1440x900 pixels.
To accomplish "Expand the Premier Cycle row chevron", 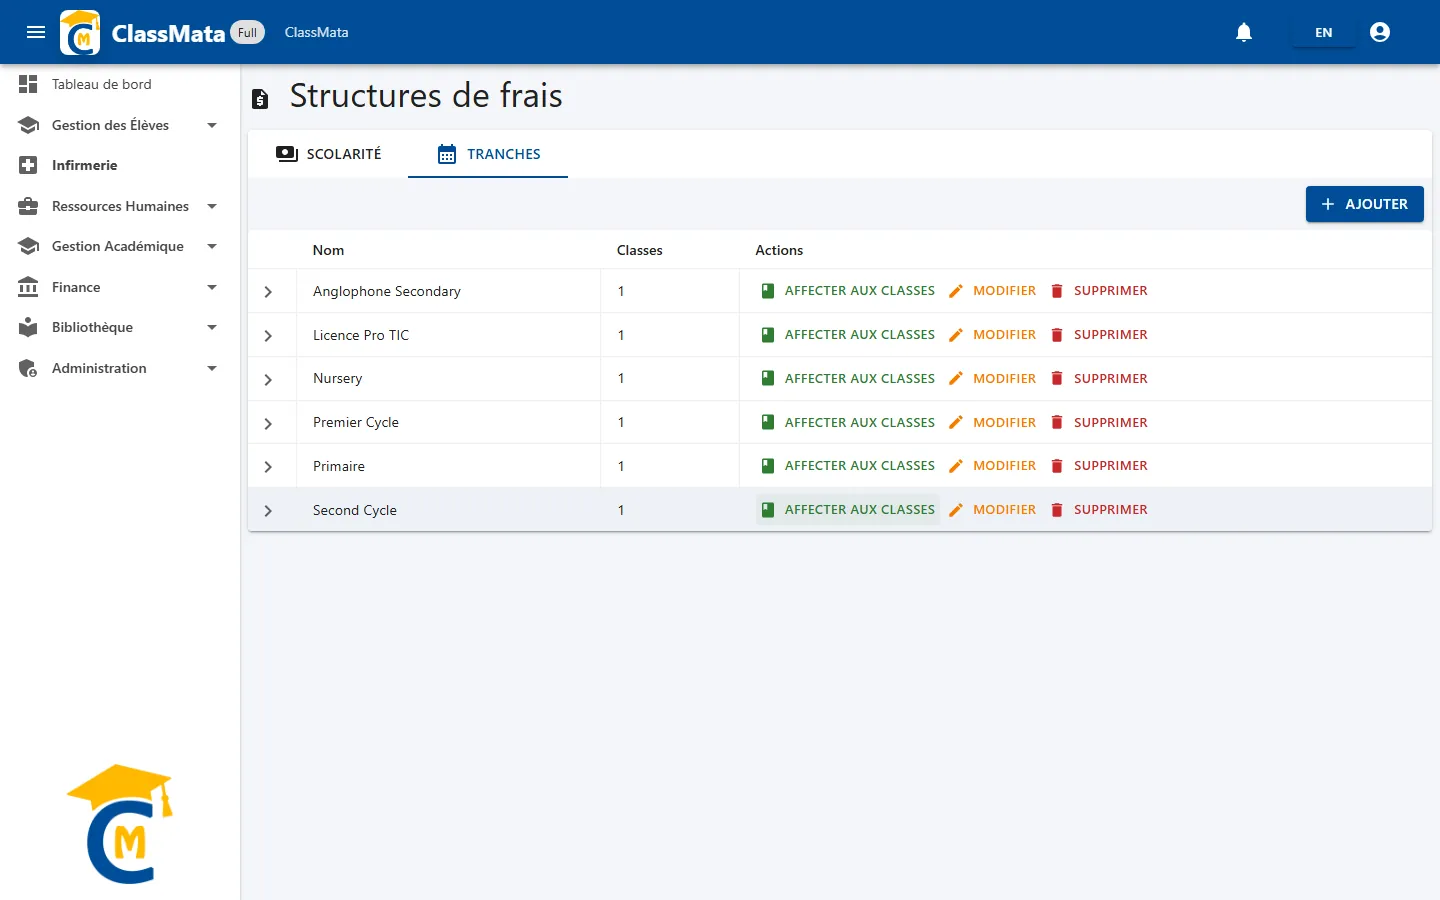I will click(268, 424).
